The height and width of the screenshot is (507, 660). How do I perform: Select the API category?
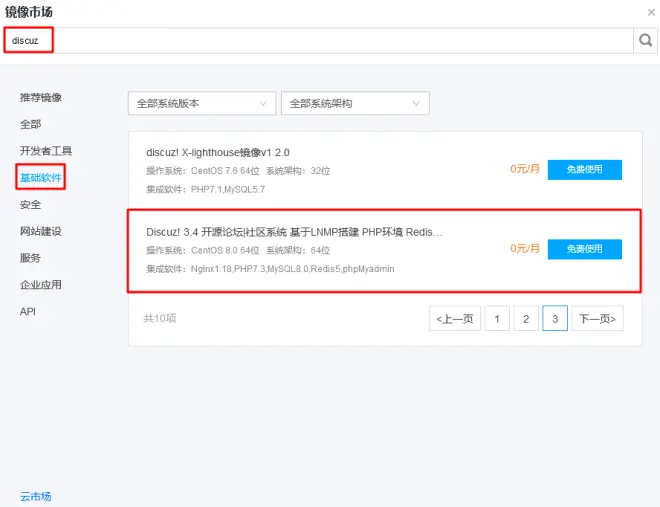click(x=28, y=311)
